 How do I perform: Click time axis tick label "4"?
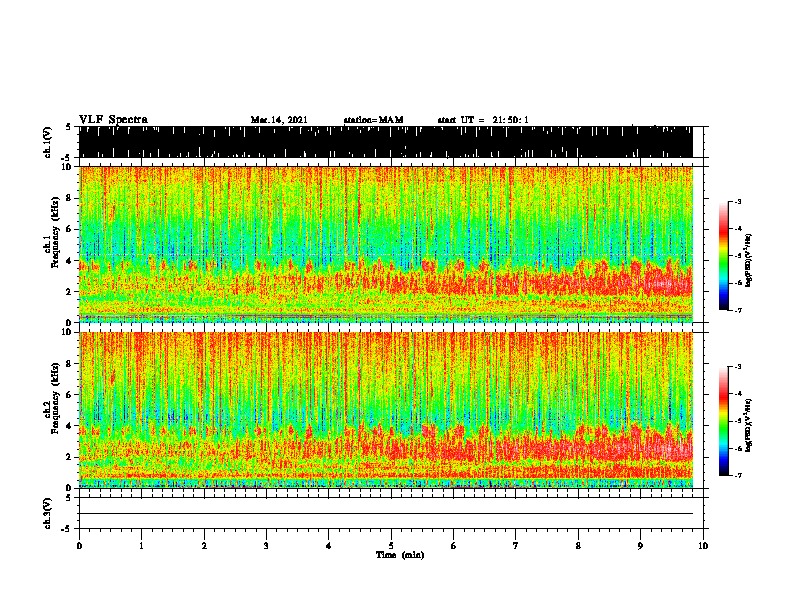tap(329, 546)
